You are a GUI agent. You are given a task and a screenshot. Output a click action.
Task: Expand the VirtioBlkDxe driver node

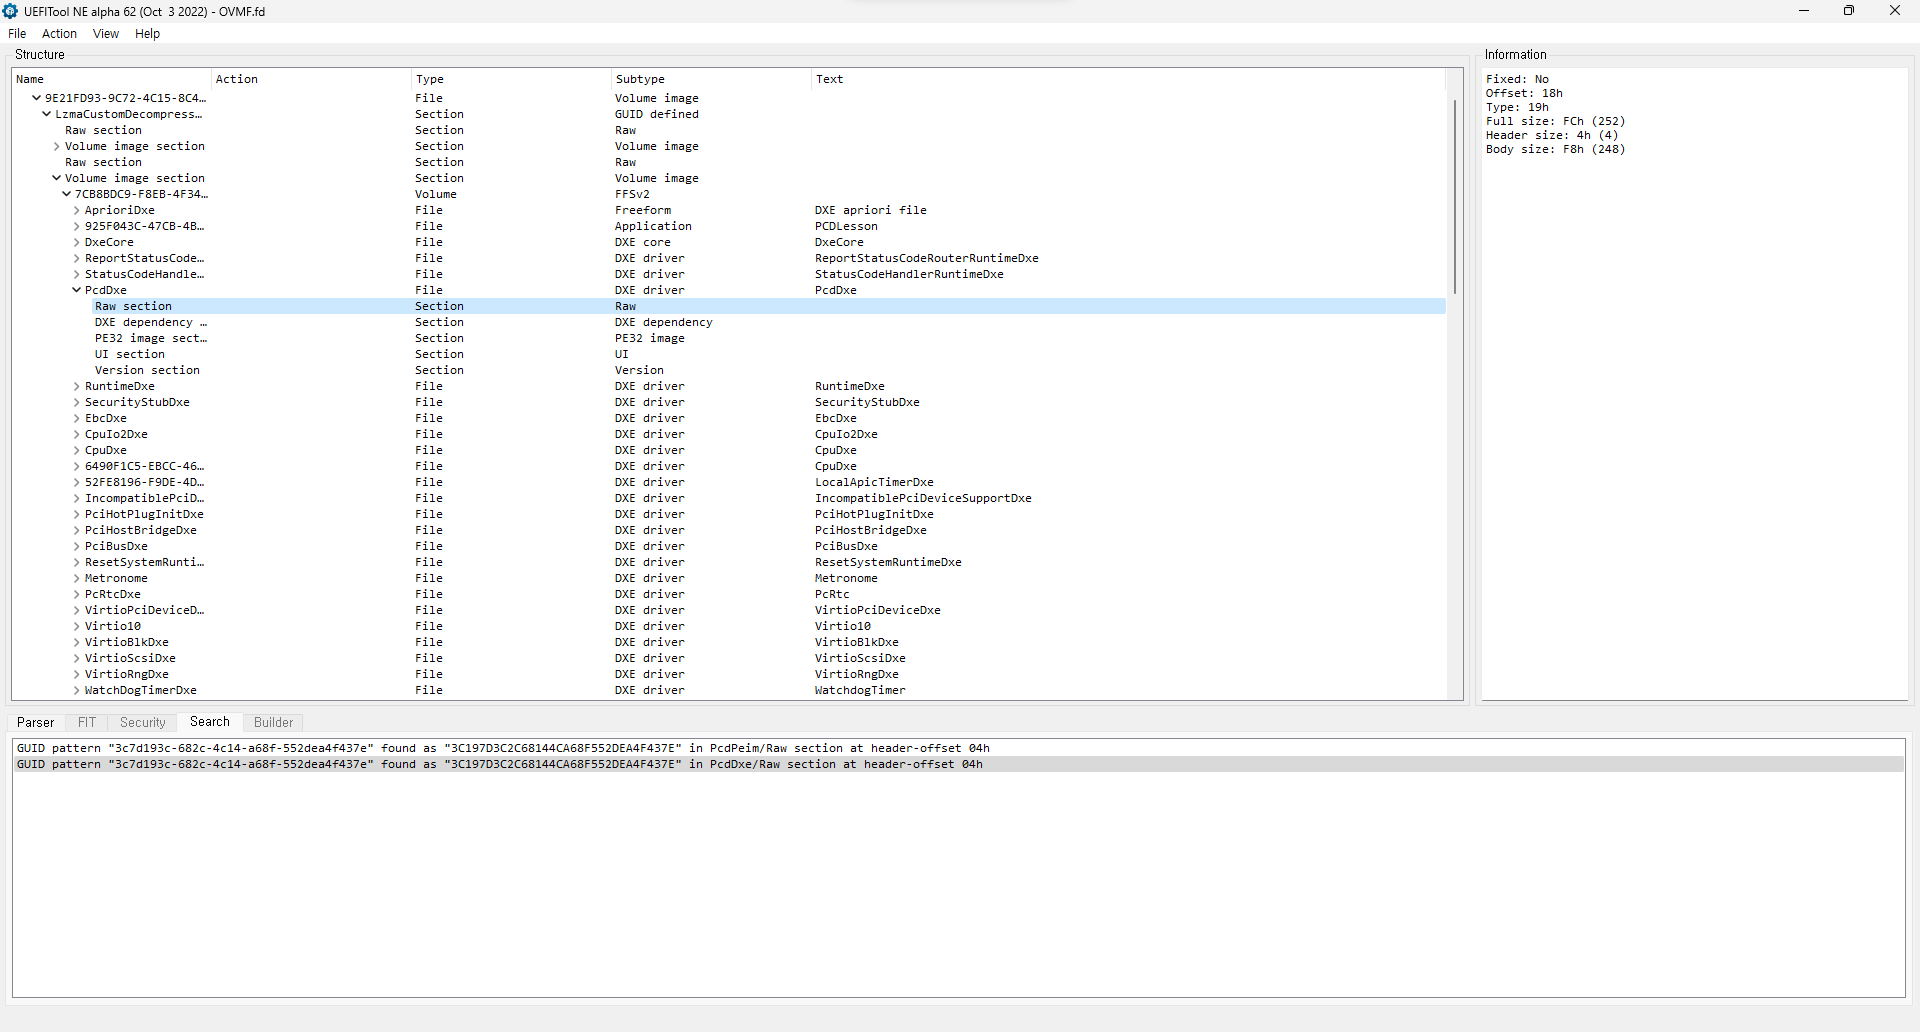[77, 642]
